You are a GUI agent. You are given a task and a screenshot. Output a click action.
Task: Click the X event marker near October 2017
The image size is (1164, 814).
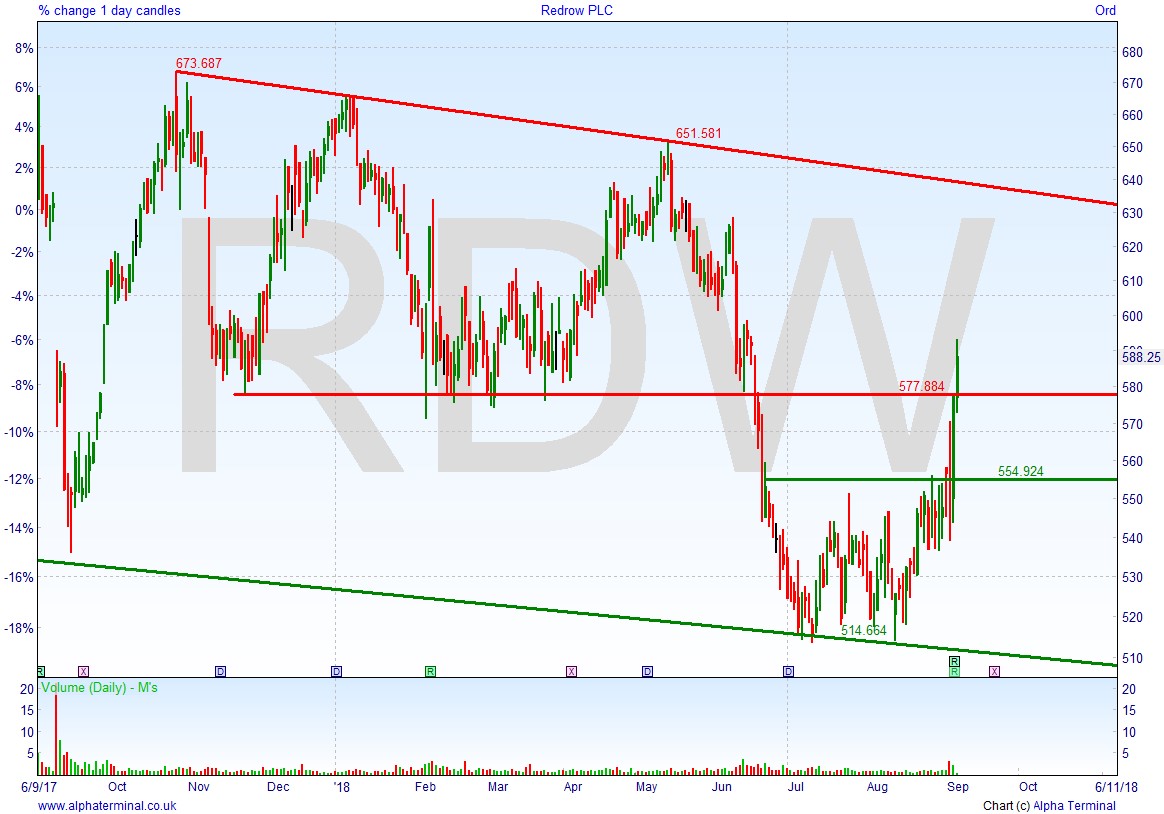click(83, 672)
